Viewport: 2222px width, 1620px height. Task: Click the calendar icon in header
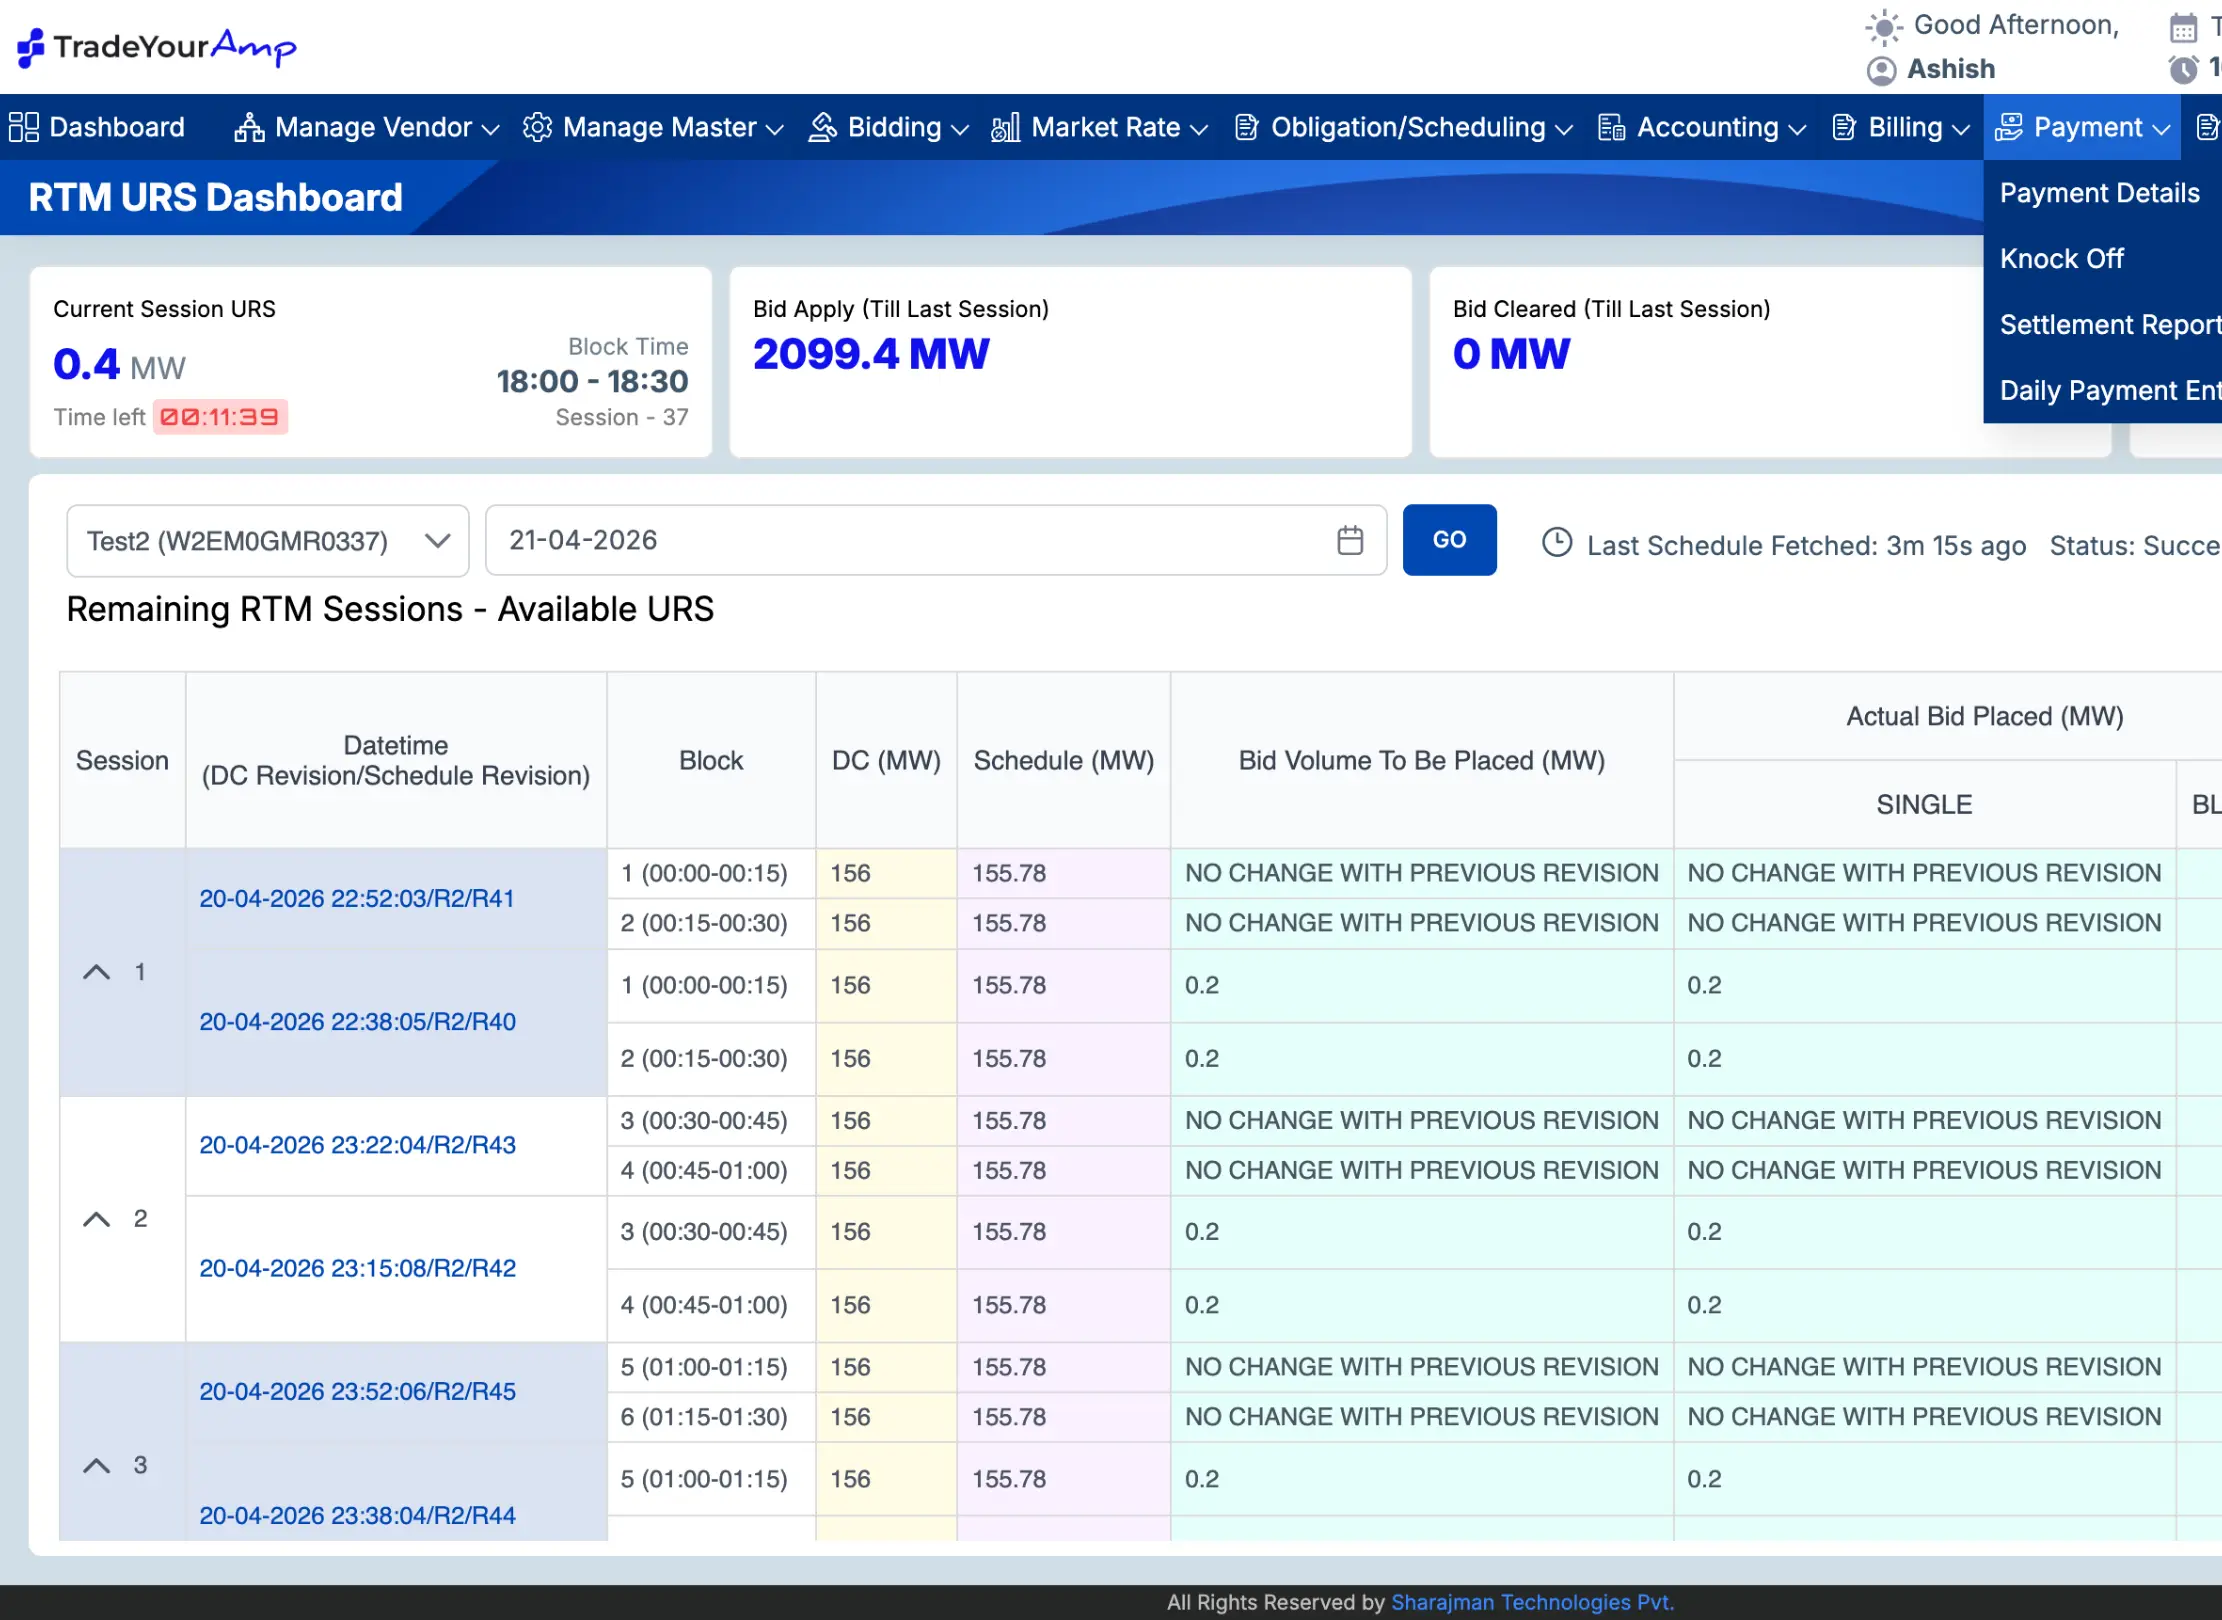(2183, 27)
